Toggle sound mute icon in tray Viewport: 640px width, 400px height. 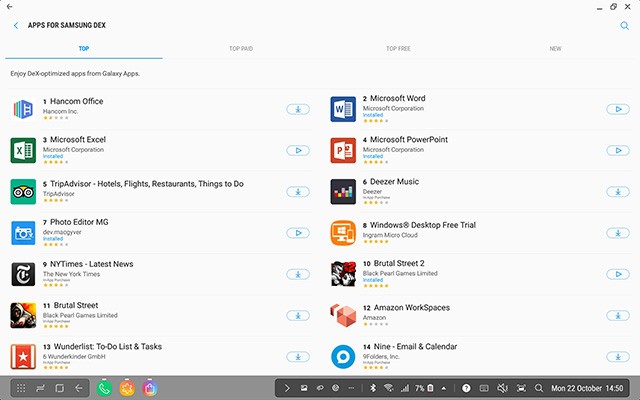(x=502, y=388)
